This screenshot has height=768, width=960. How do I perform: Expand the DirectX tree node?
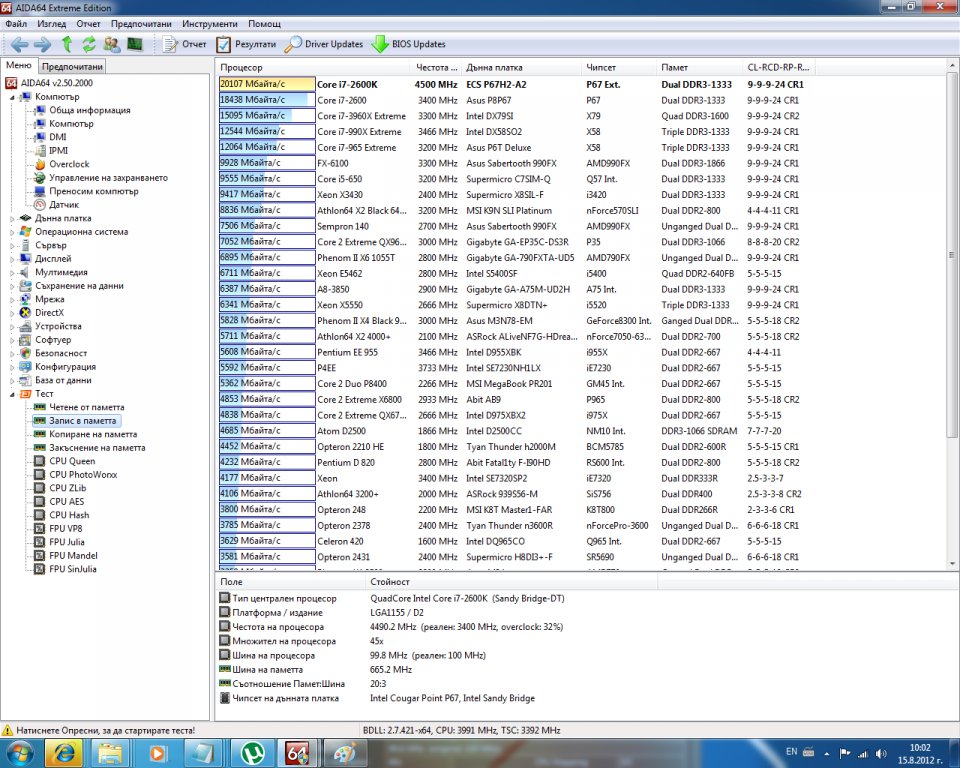[x=13, y=312]
